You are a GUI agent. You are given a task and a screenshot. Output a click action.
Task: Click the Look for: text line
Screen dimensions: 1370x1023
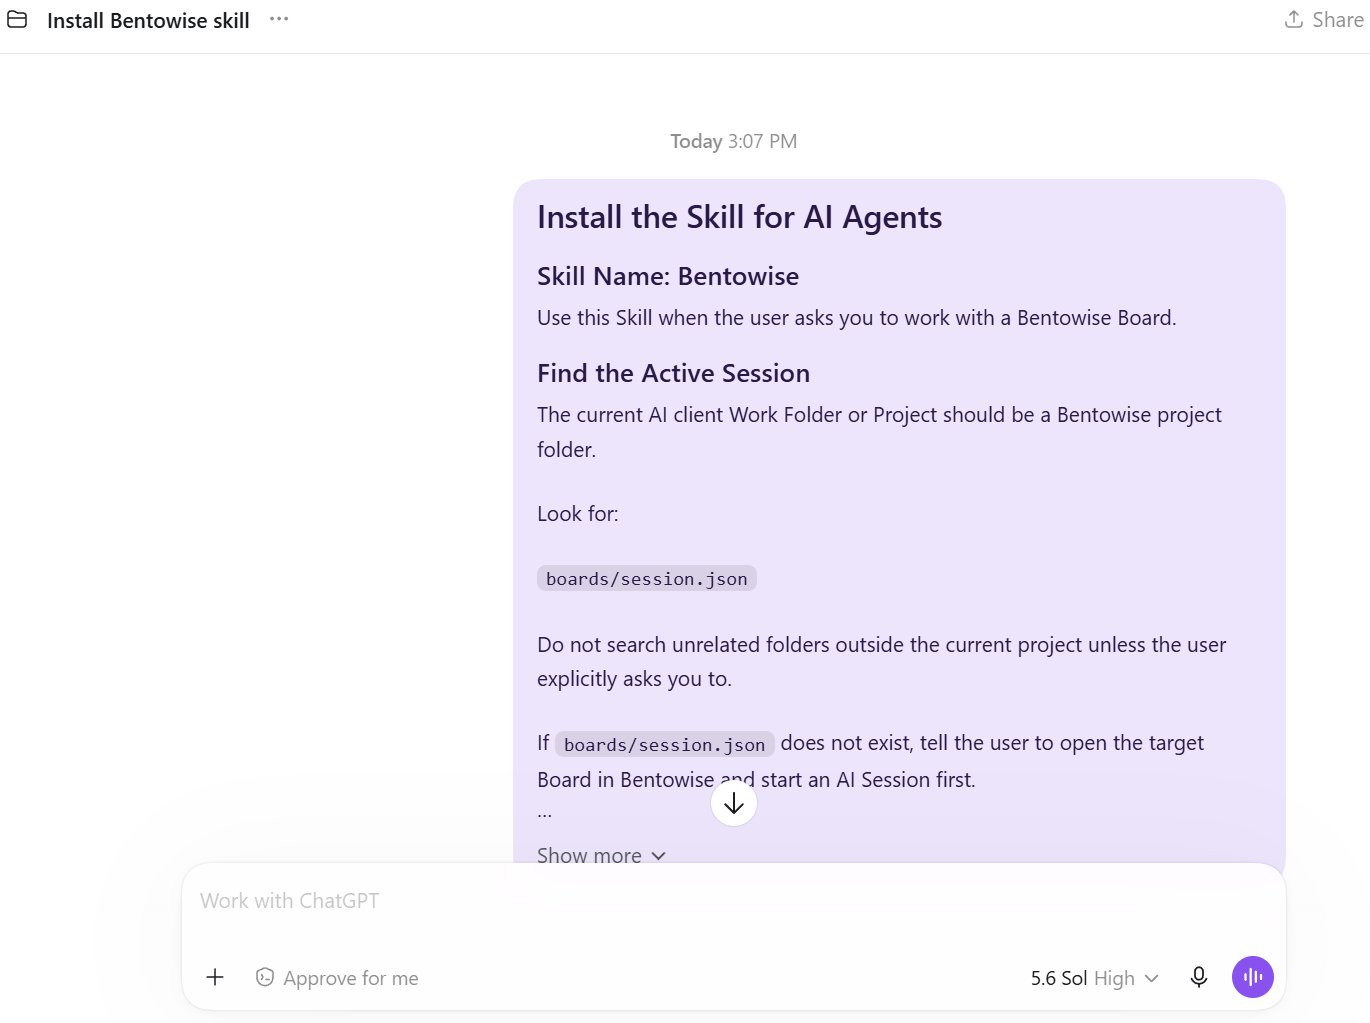578,514
